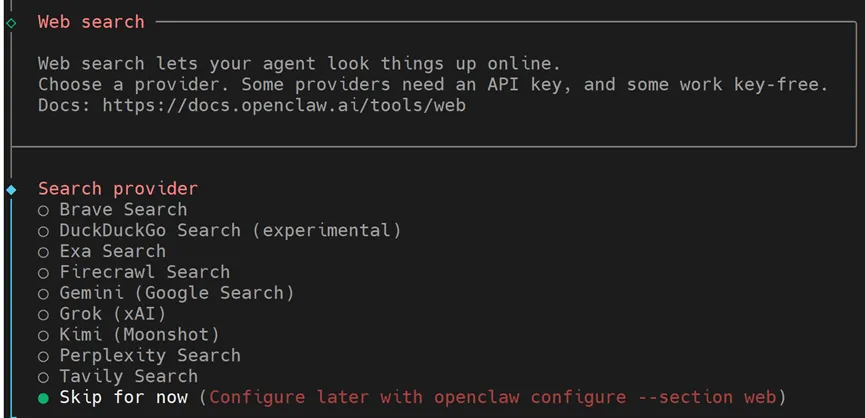This screenshot has width=865, height=418.
Task: Select Exa Search as provider
Action: (112, 252)
